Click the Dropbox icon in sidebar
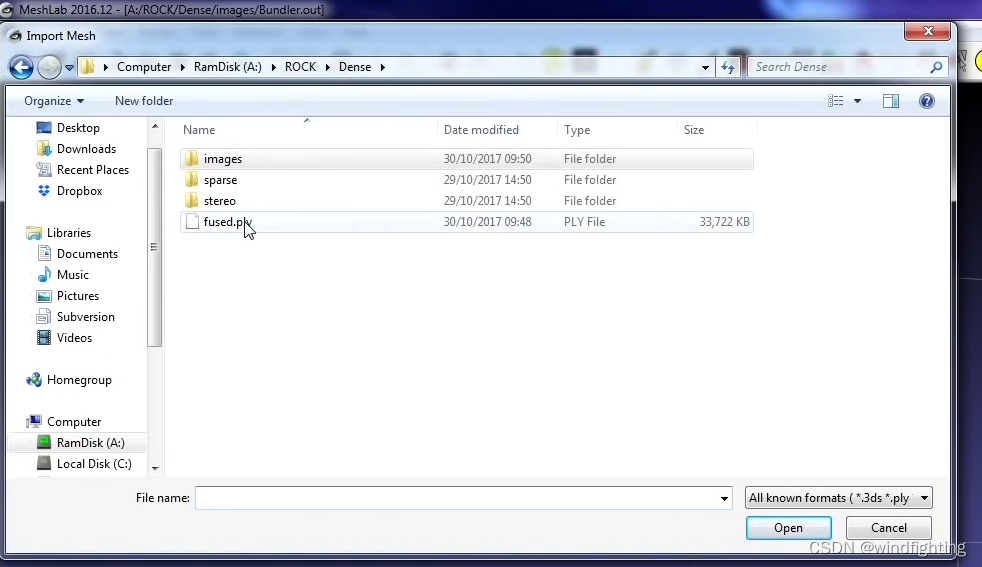This screenshot has width=982, height=567. 44,191
